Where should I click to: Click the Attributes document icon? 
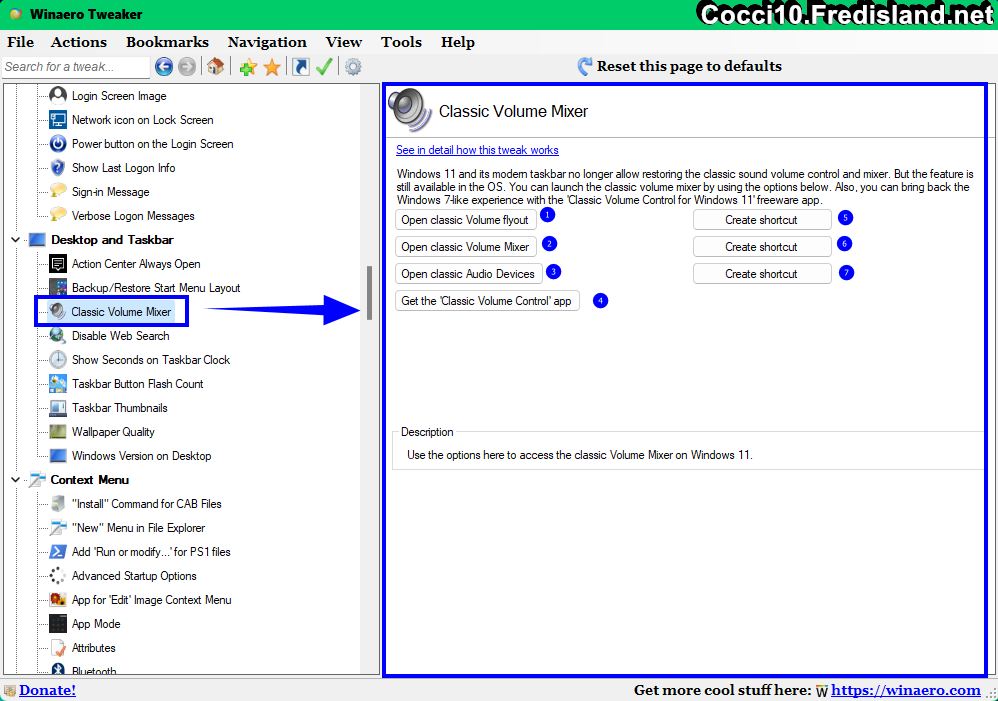coord(58,648)
